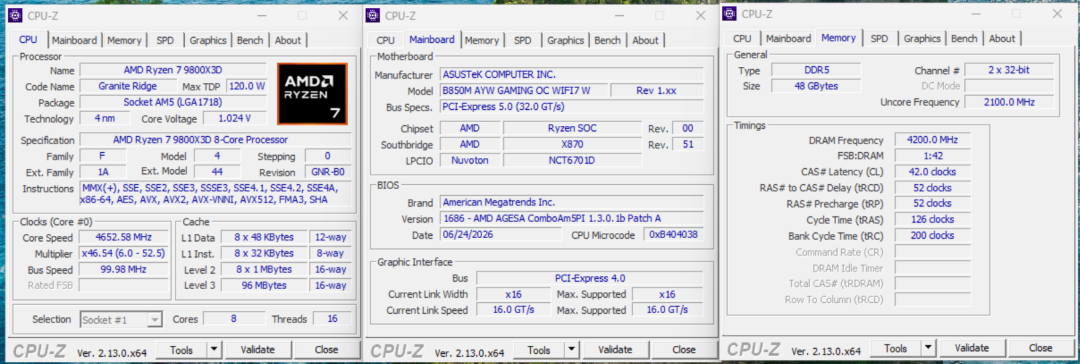The image size is (1080, 364).
Task: Open Tools dropdown arrow in Mainboard window
Action: tap(571, 350)
